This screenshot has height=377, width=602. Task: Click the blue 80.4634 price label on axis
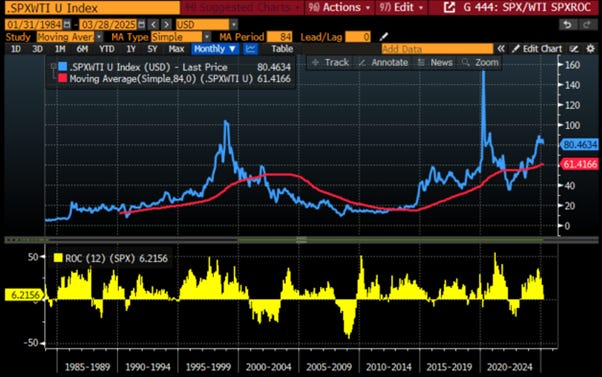coord(580,144)
